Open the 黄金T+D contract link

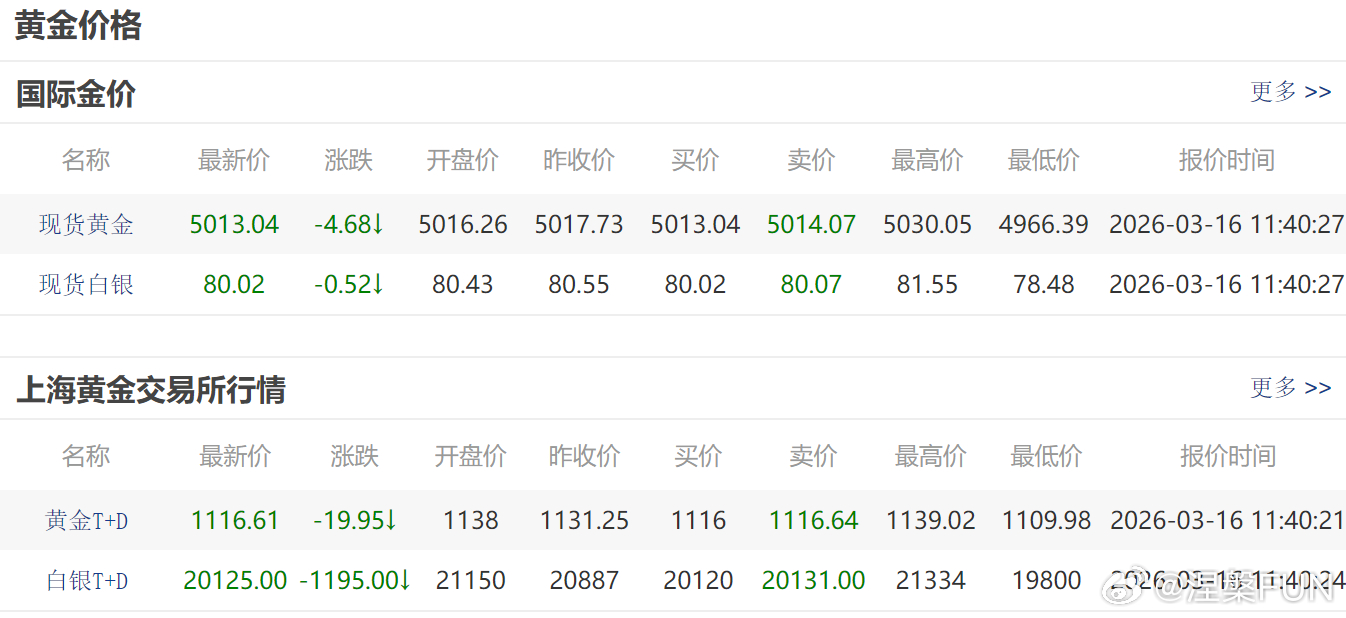click(x=86, y=520)
